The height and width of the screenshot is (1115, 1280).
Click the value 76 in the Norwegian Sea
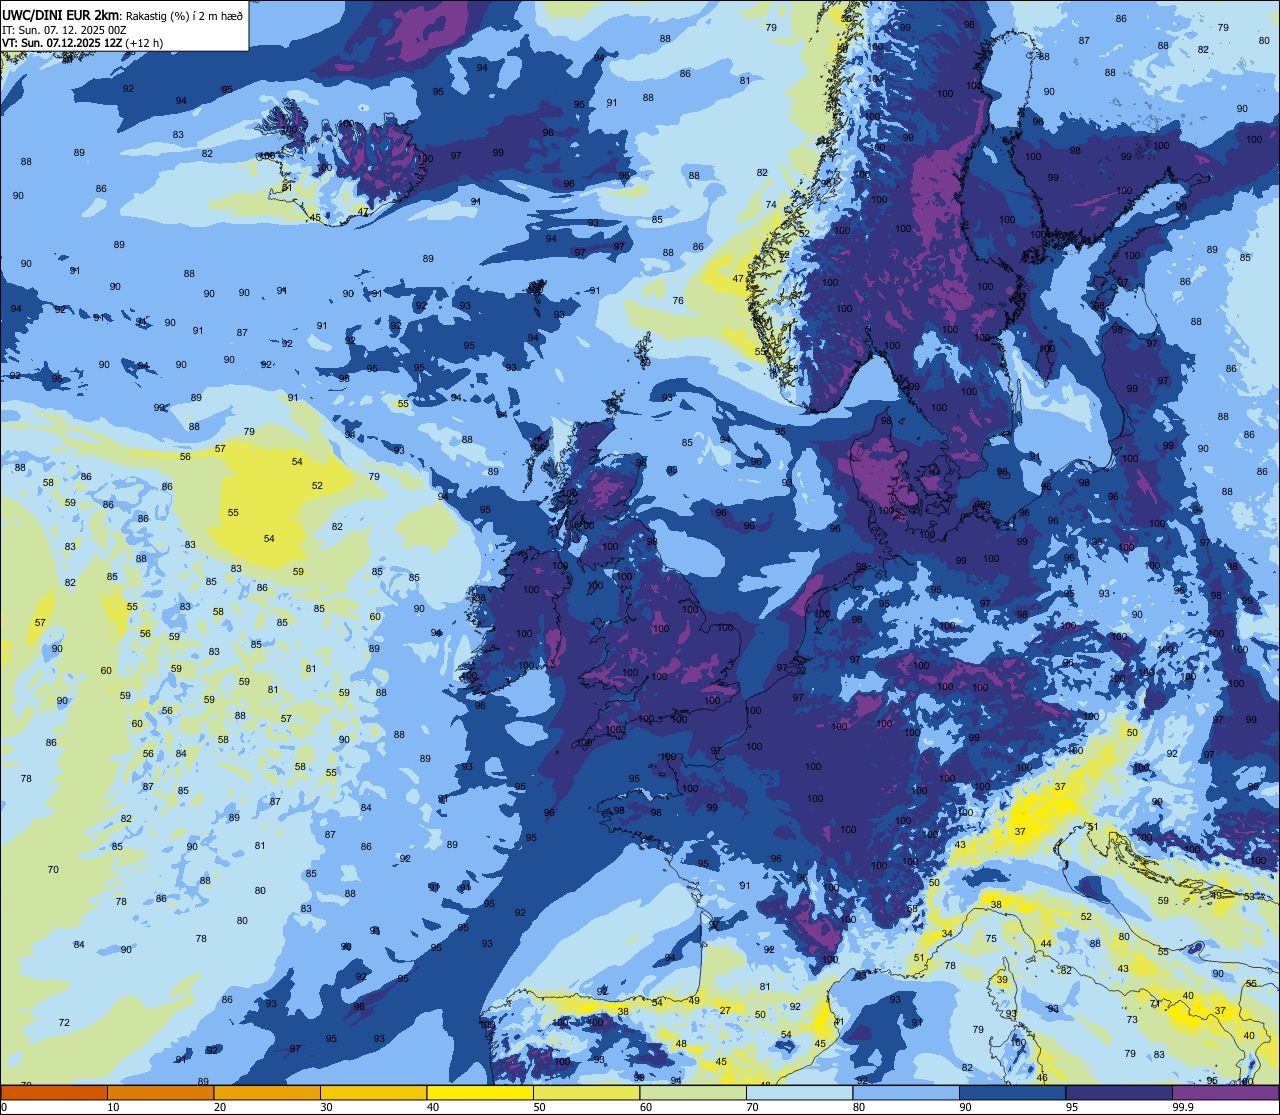pyautogui.click(x=678, y=301)
